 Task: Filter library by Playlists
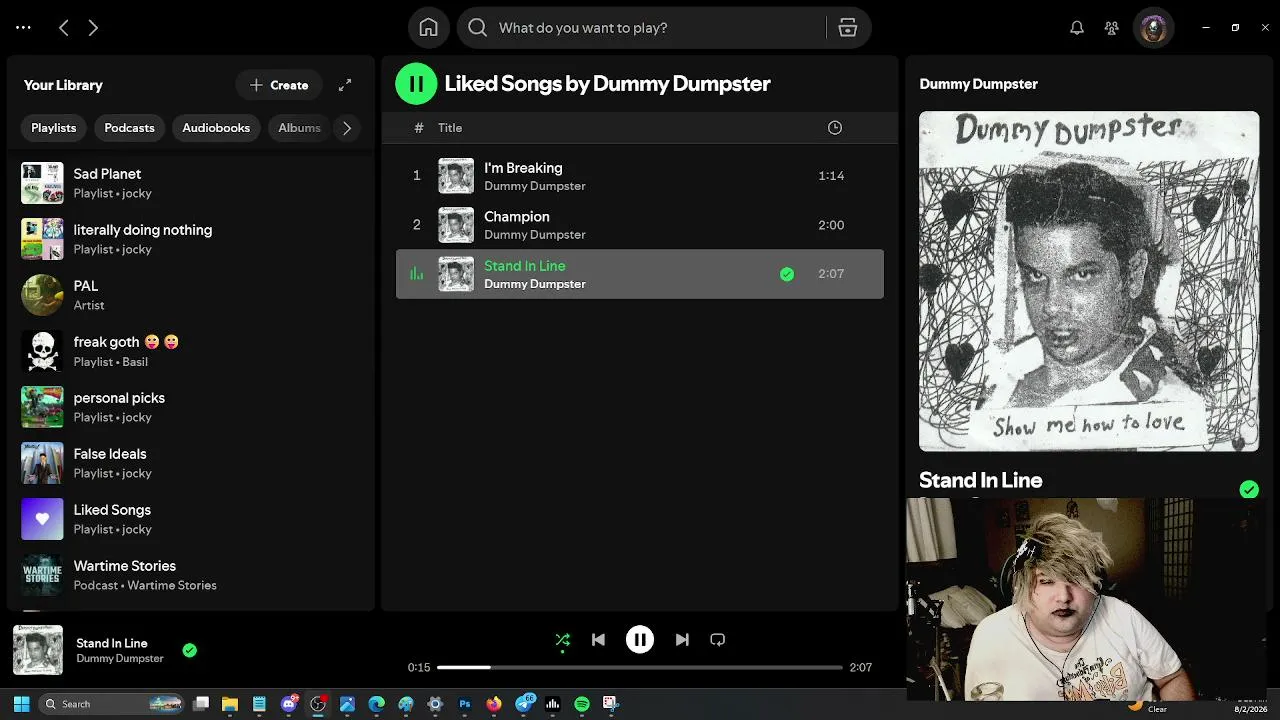tap(54, 128)
